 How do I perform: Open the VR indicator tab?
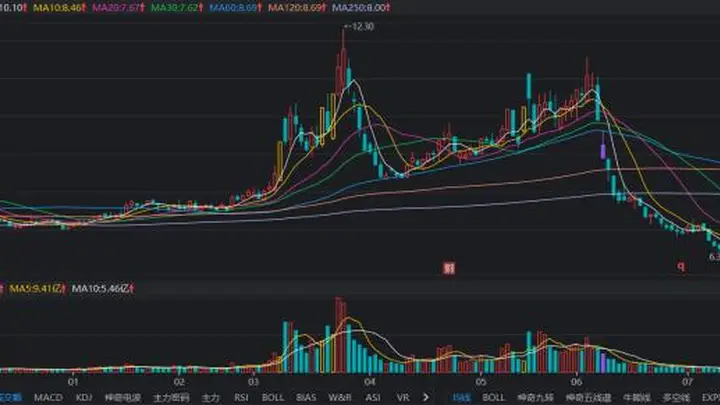pyautogui.click(x=403, y=397)
